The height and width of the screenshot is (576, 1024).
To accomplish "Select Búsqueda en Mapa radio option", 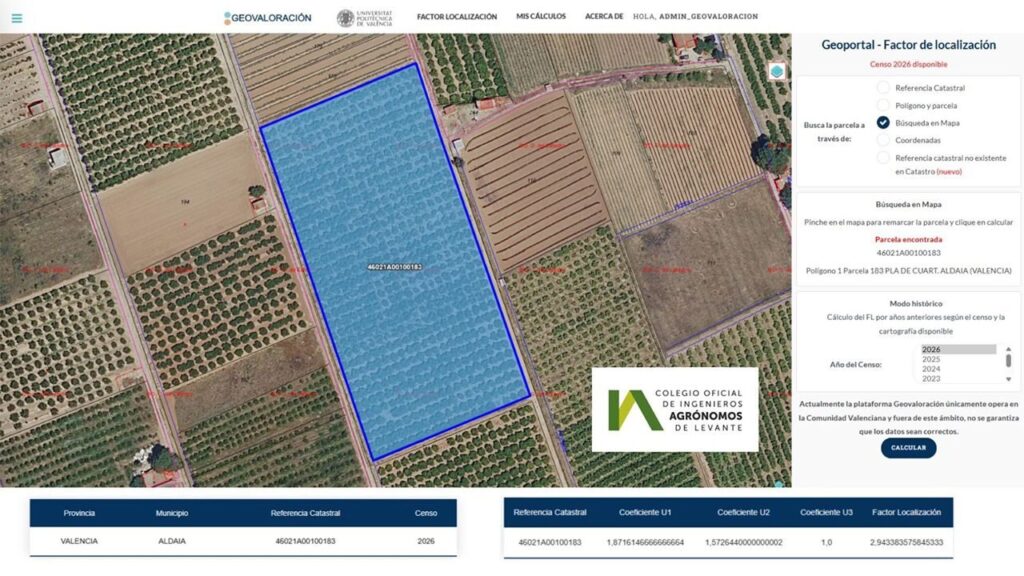I will tap(883, 122).
